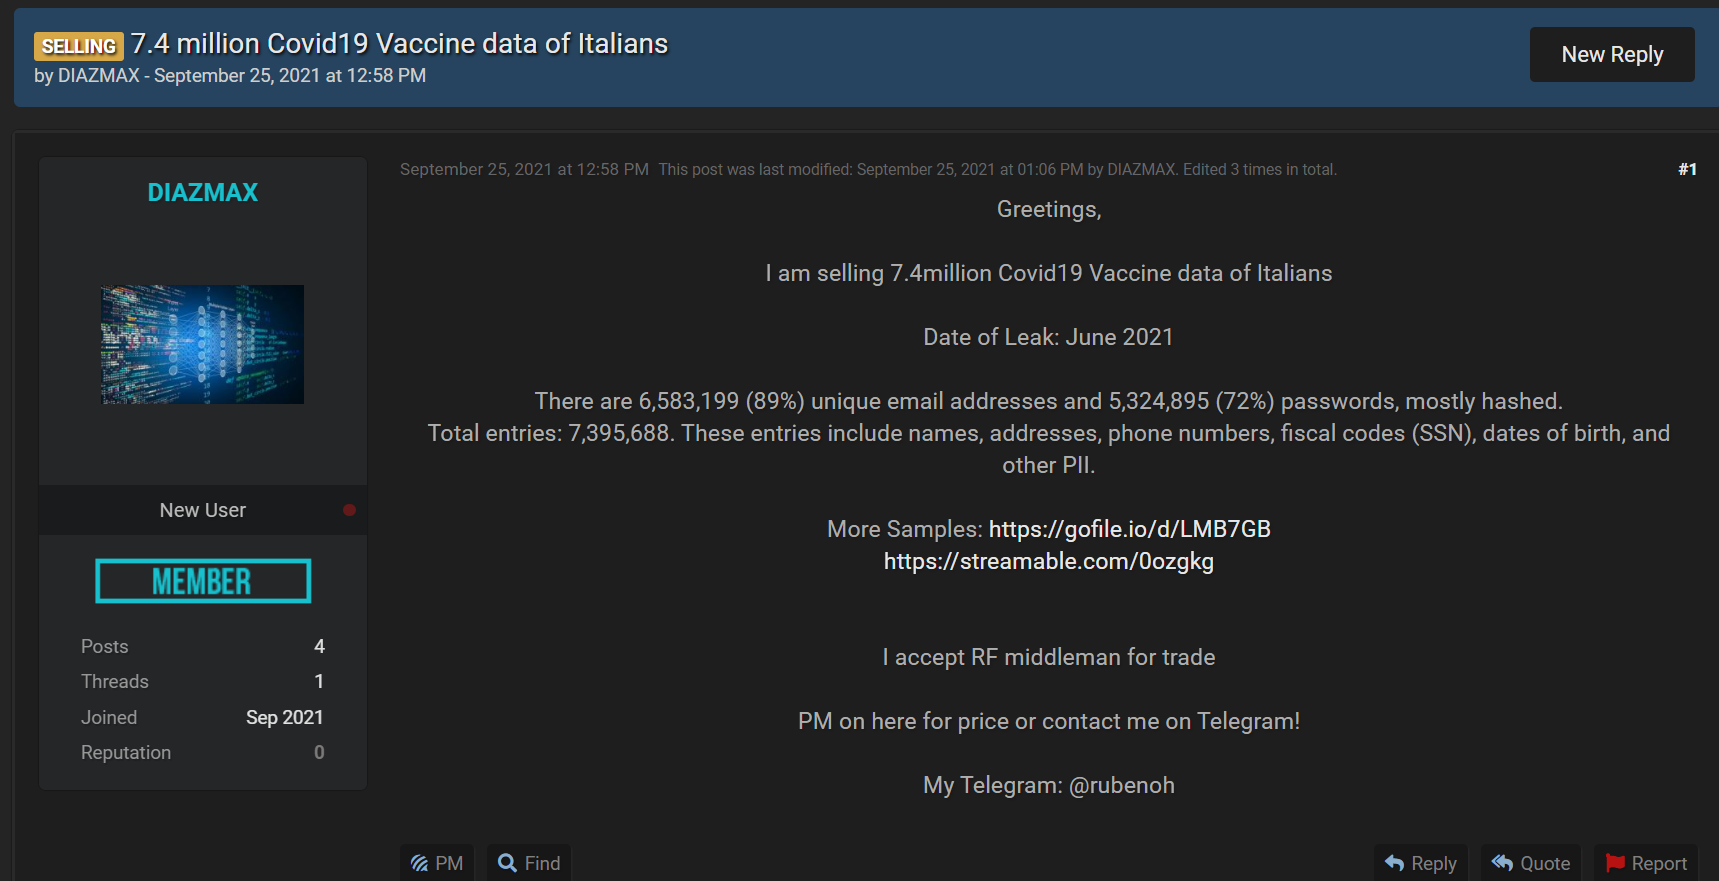1719x881 pixels.
Task: Click the yellow SELLING prefix tag
Action: pyautogui.click(x=79, y=46)
